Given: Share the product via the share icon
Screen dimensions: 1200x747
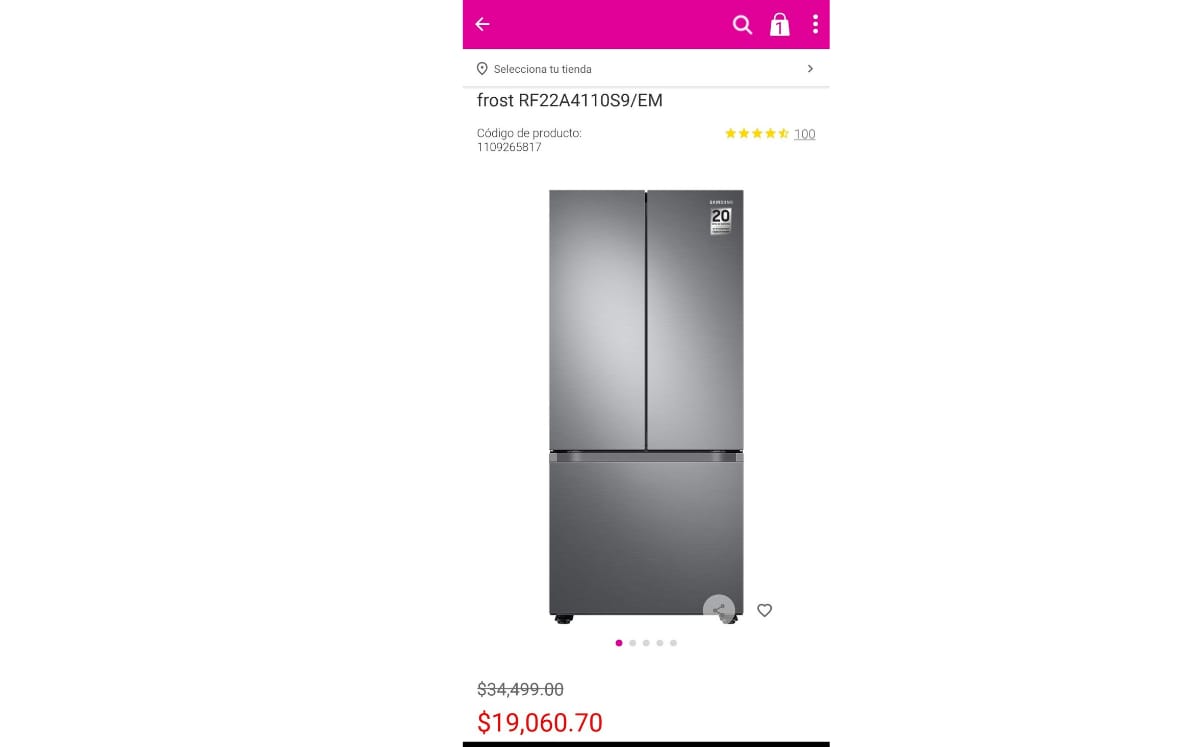Looking at the screenshot, I should tap(719, 609).
